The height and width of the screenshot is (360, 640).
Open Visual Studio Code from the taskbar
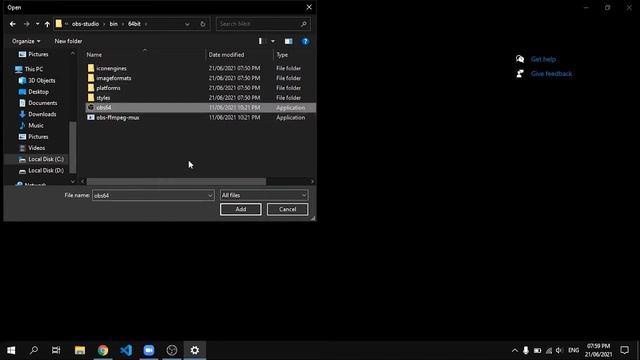126,350
